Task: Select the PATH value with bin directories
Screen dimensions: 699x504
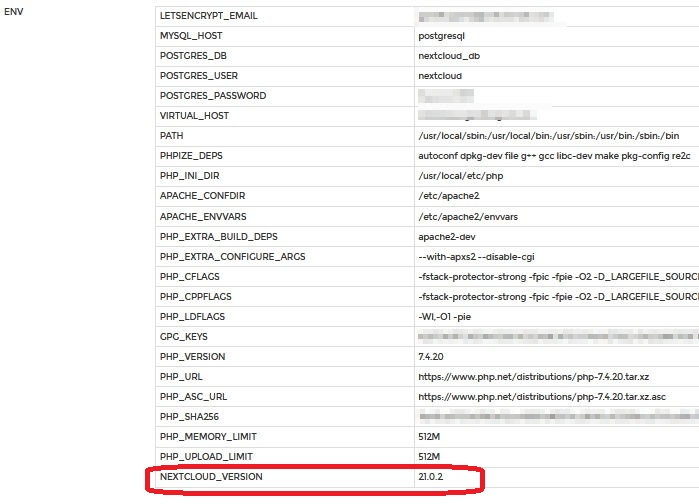Action: (x=548, y=136)
